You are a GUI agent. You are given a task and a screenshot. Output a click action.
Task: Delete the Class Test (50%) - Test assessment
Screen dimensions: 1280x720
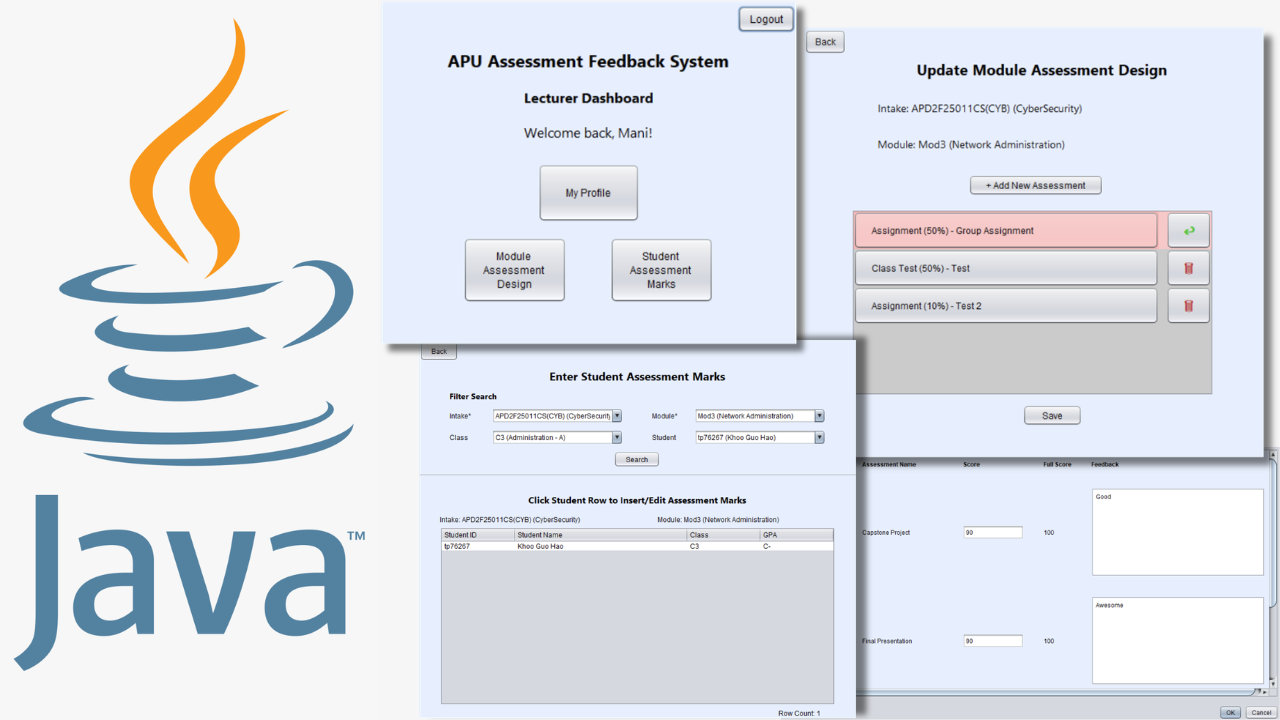point(1189,268)
